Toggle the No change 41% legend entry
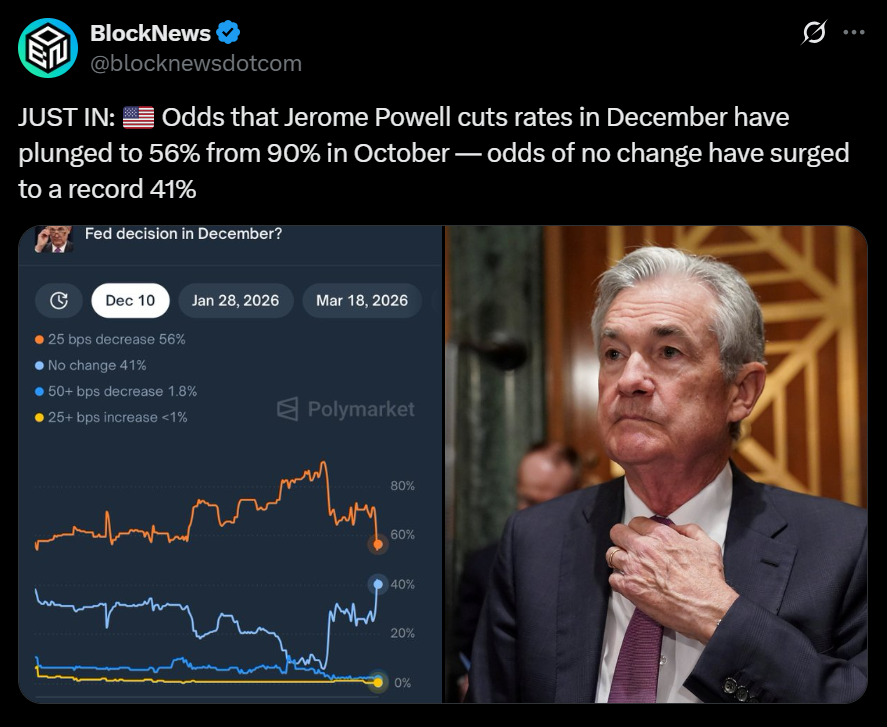887x727 pixels. coord(97,365)
